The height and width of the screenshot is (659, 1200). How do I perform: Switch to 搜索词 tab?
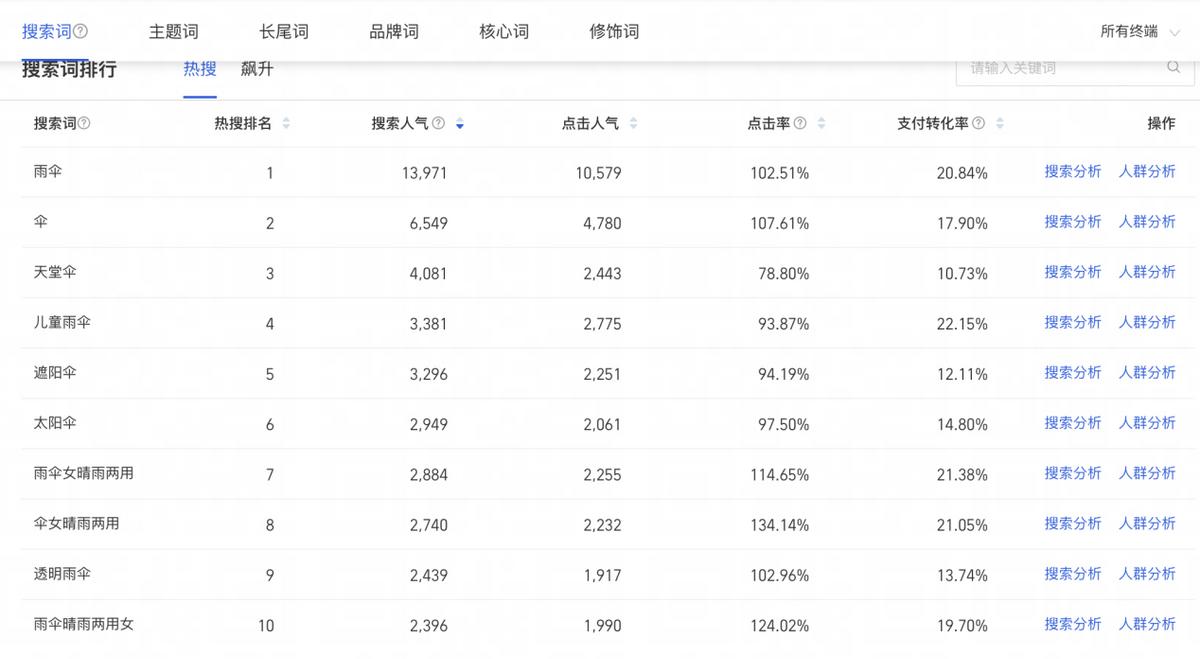tap(47, 31)
